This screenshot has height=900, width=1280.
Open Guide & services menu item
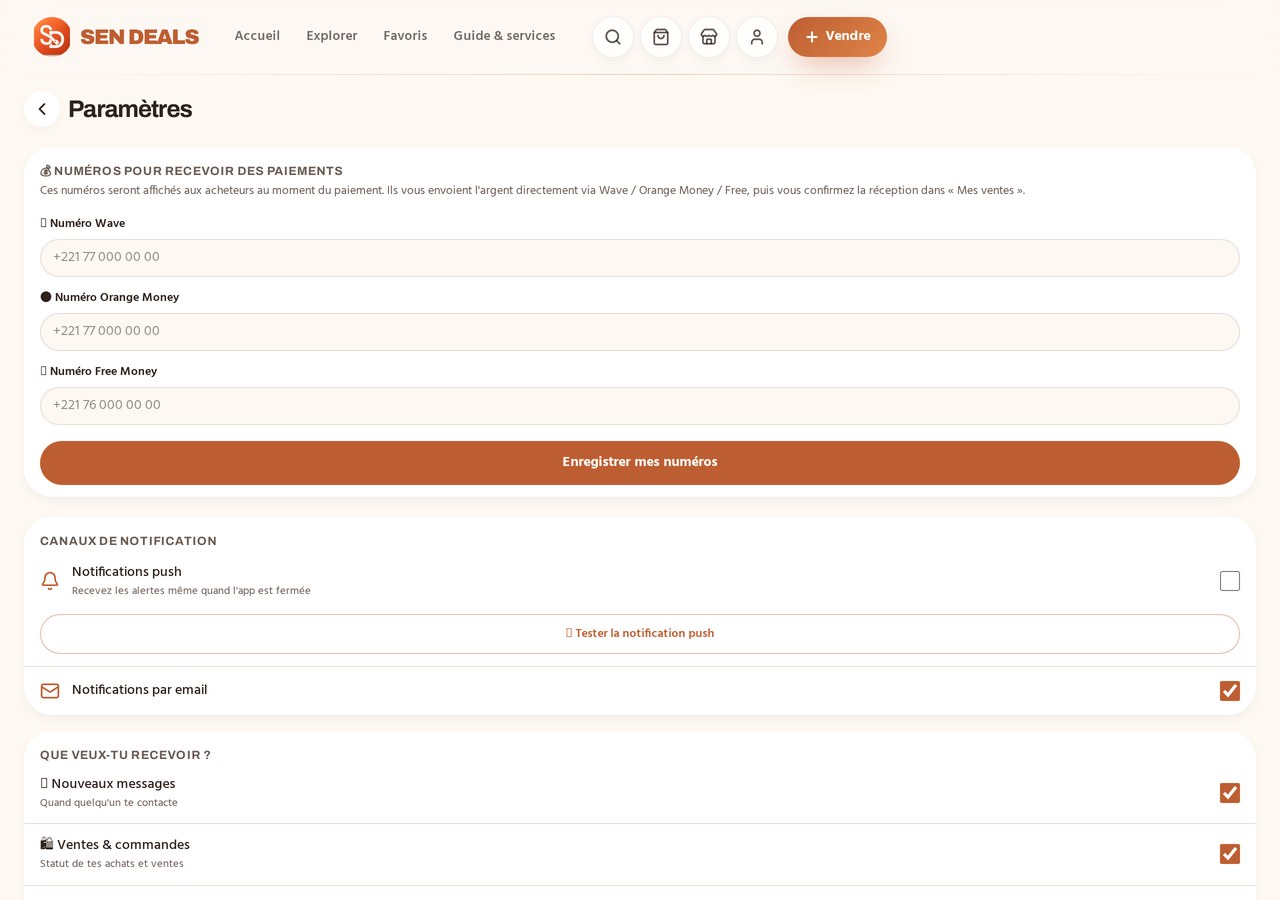[x=504, y=36]
